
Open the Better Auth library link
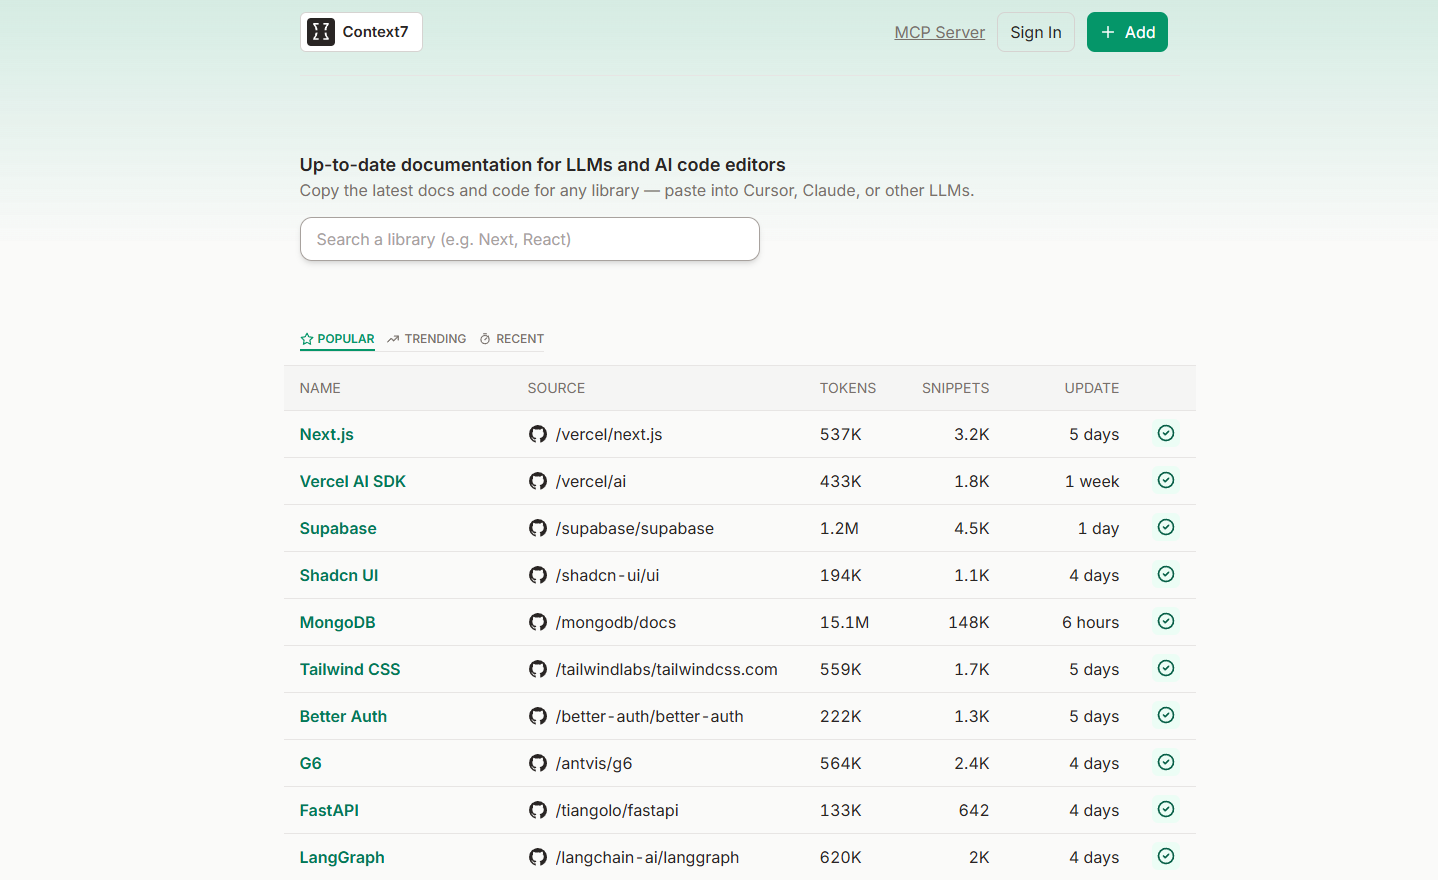pos(343,716)
